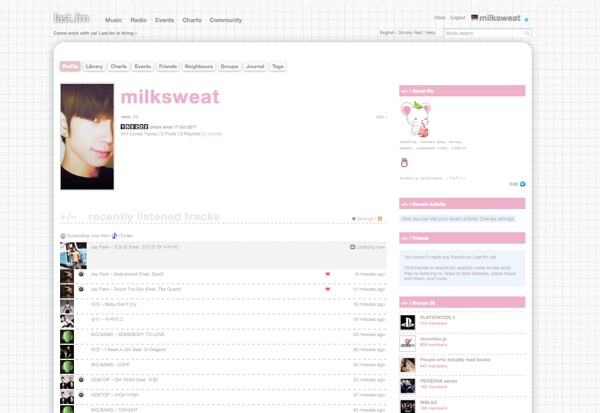Toggle loved heart on Abandoned track
The width and height of the screenshot is (600, 413).
[x=328, y=274]
